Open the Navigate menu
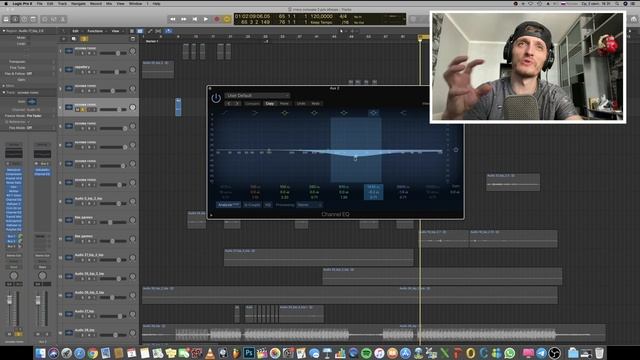640x360 pixels. [78, 4]
